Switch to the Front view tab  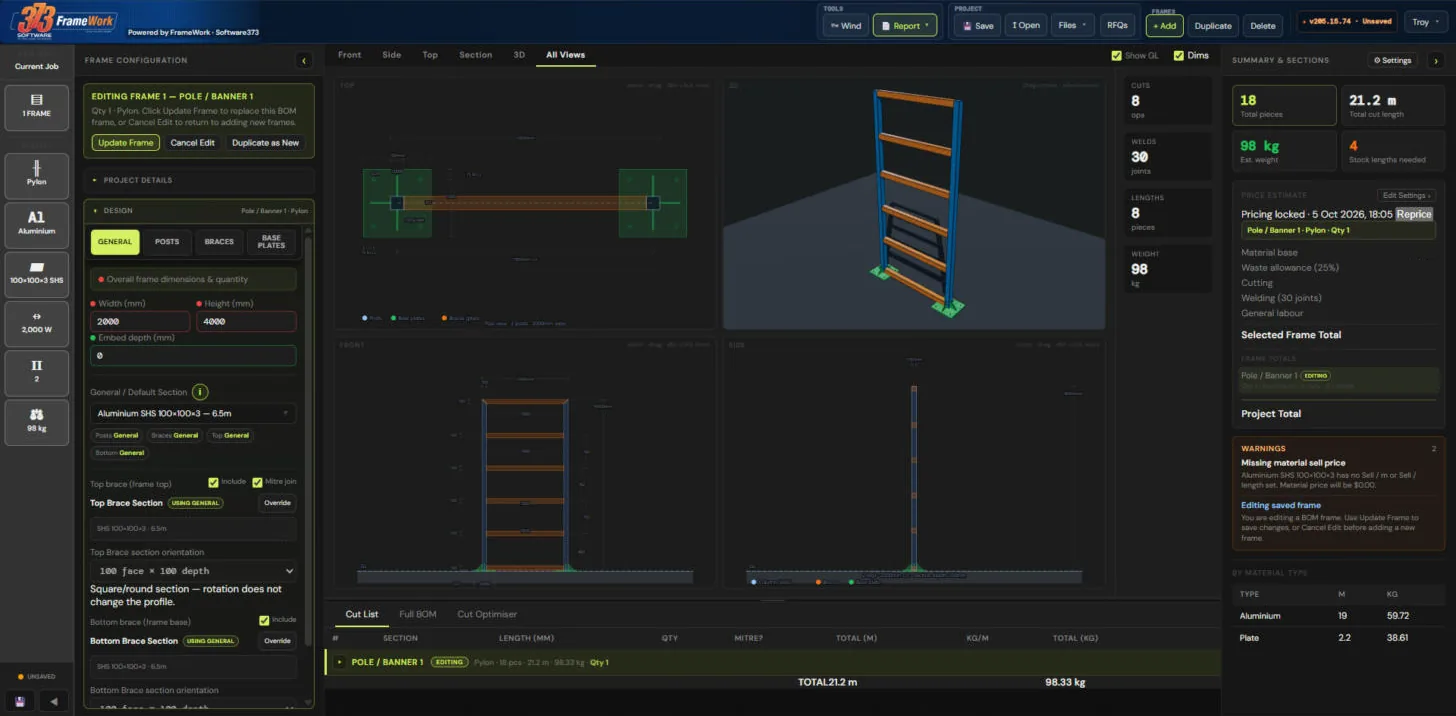[349, 55]
